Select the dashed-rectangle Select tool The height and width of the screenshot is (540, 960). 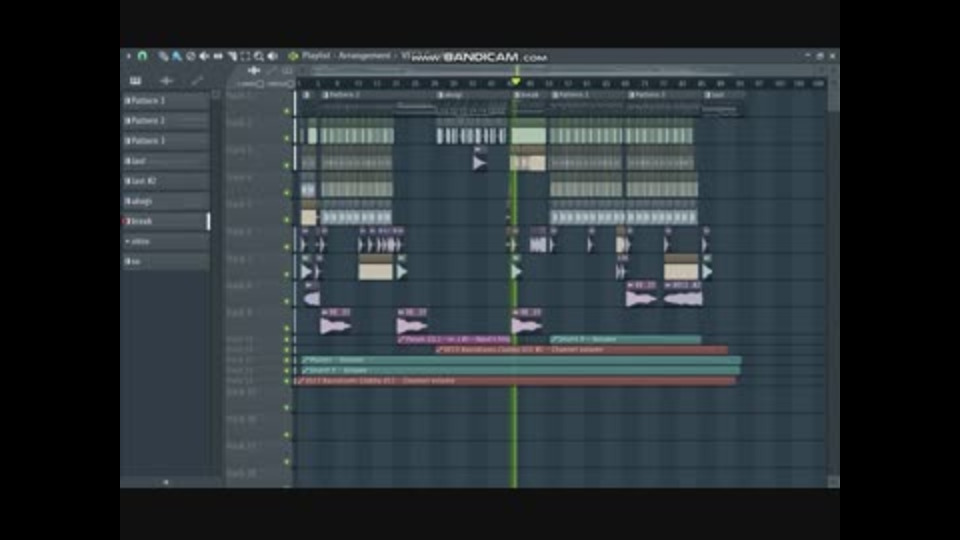(x=246, y=56)
